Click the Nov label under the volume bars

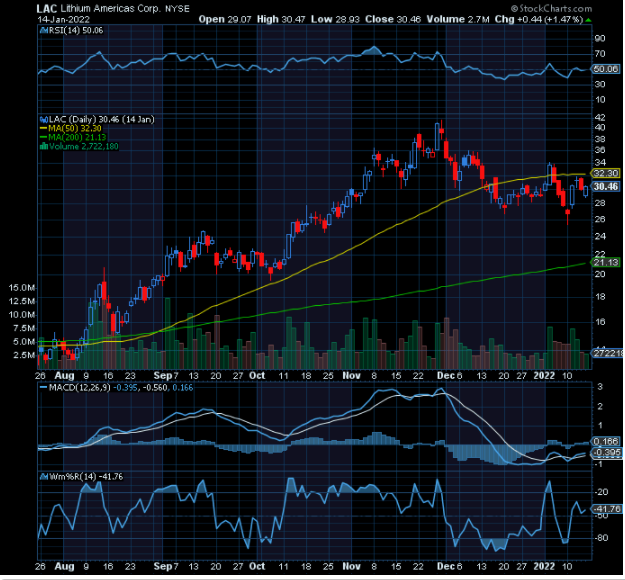click(x=352, y=376)
